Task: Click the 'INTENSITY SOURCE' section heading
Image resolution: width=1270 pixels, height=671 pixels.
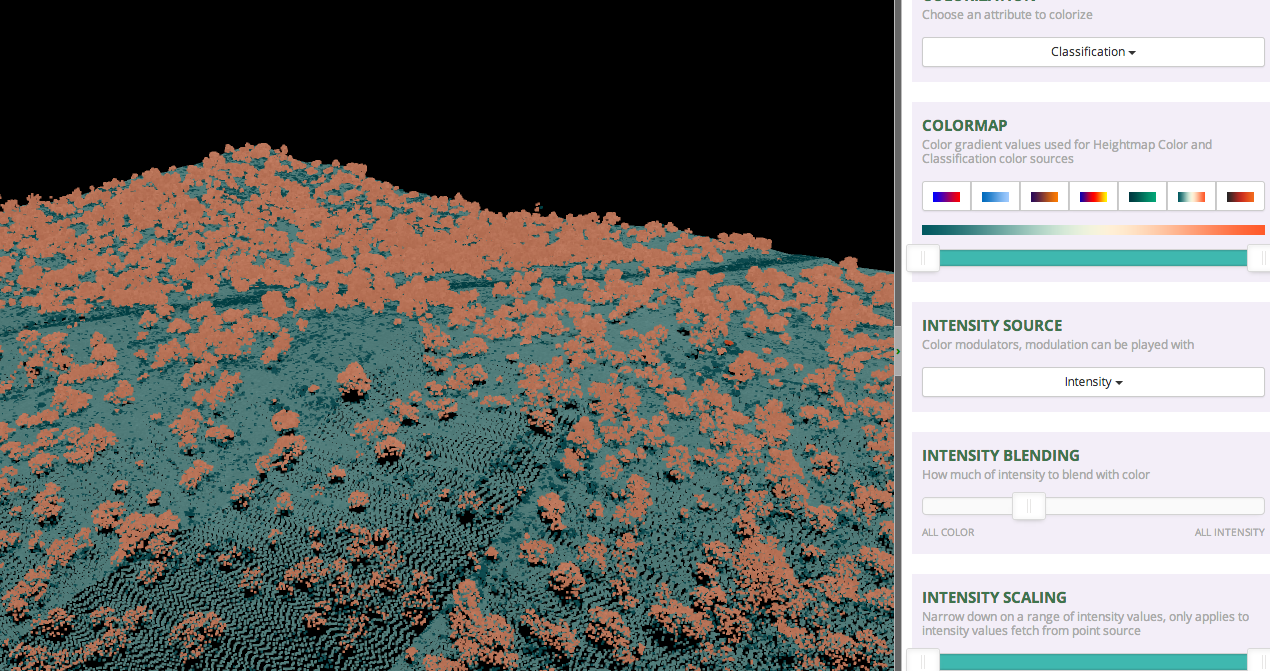Action: 992,326
